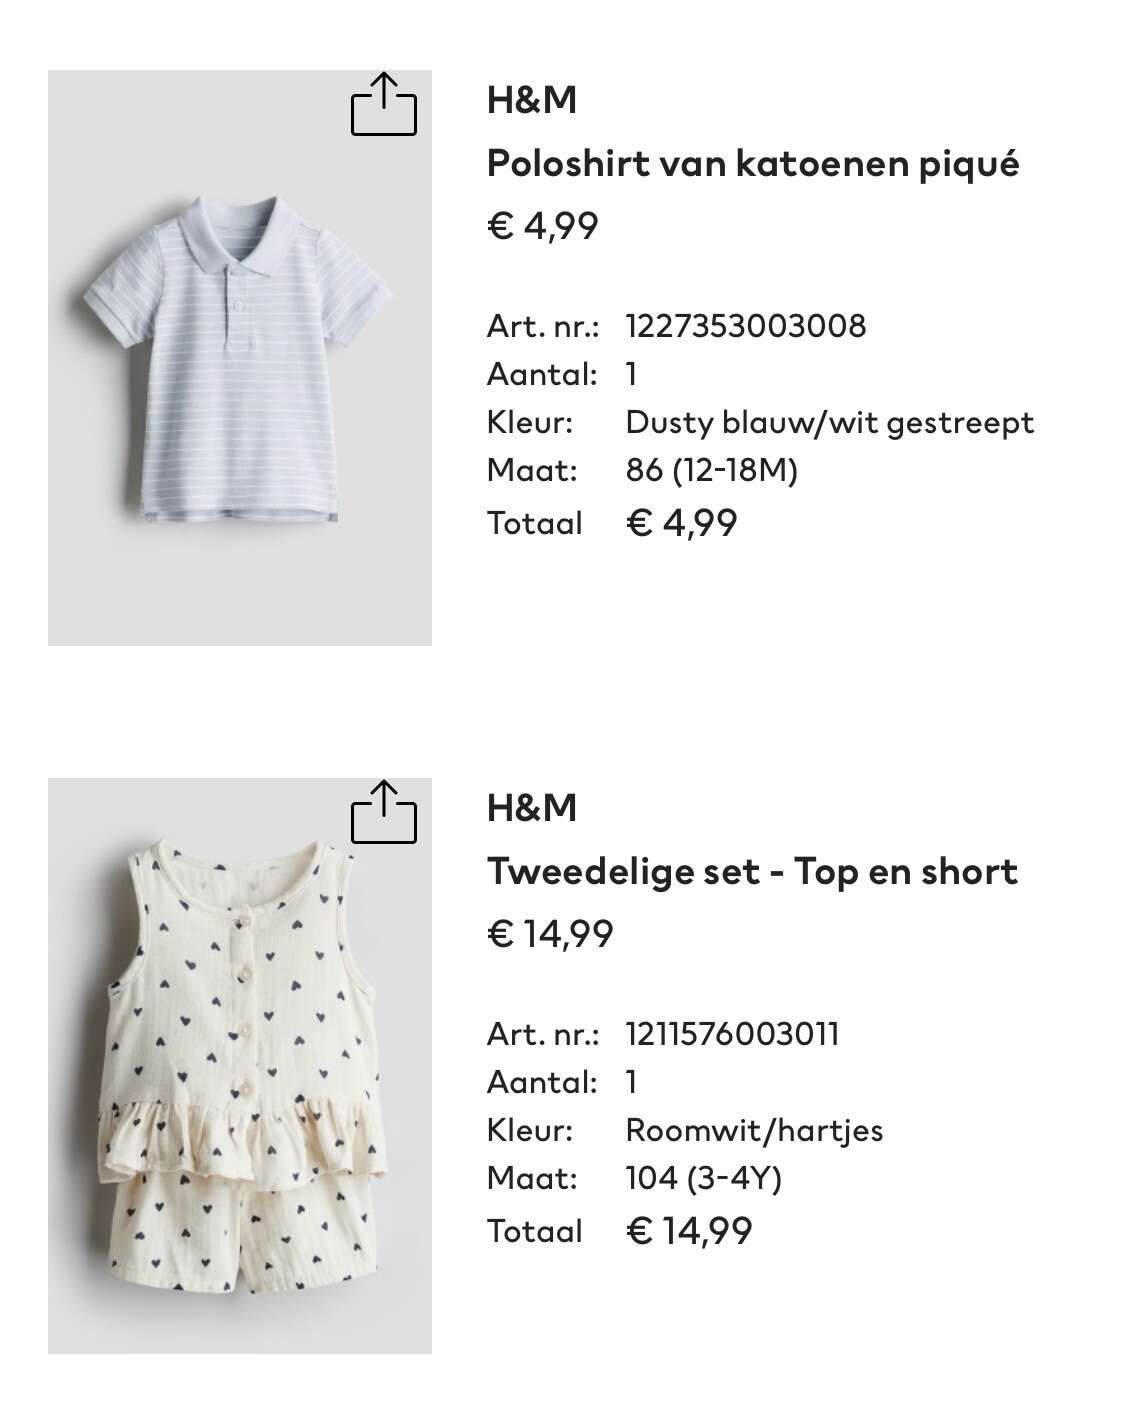Screen dimensions: 1125x1408
Task: Click the H&M brand label above the polo shirt
Action: 532,100
